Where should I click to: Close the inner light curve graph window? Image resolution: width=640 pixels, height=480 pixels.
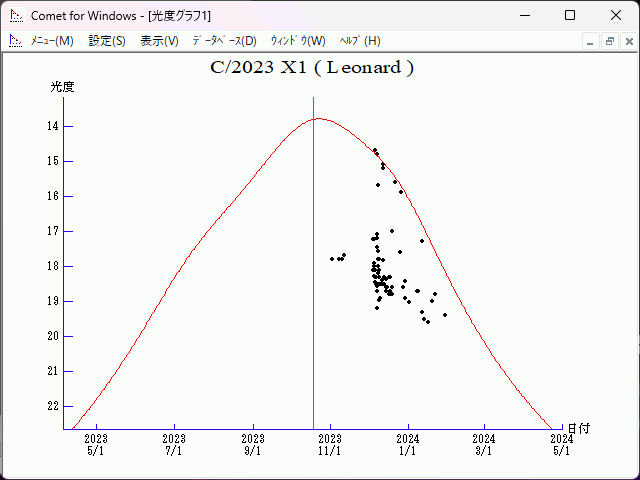point(627,41)
